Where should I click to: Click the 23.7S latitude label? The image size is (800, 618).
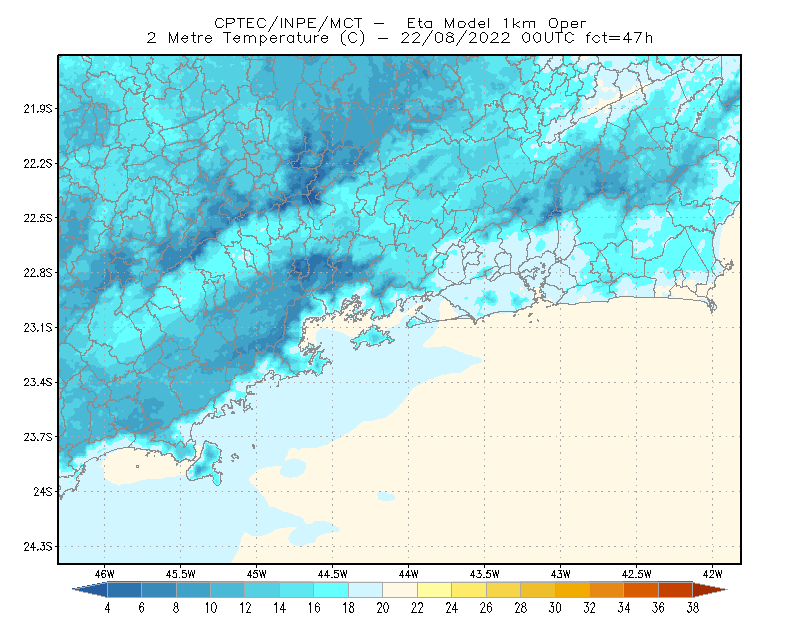pyautogui.click(x=38, y=437)
